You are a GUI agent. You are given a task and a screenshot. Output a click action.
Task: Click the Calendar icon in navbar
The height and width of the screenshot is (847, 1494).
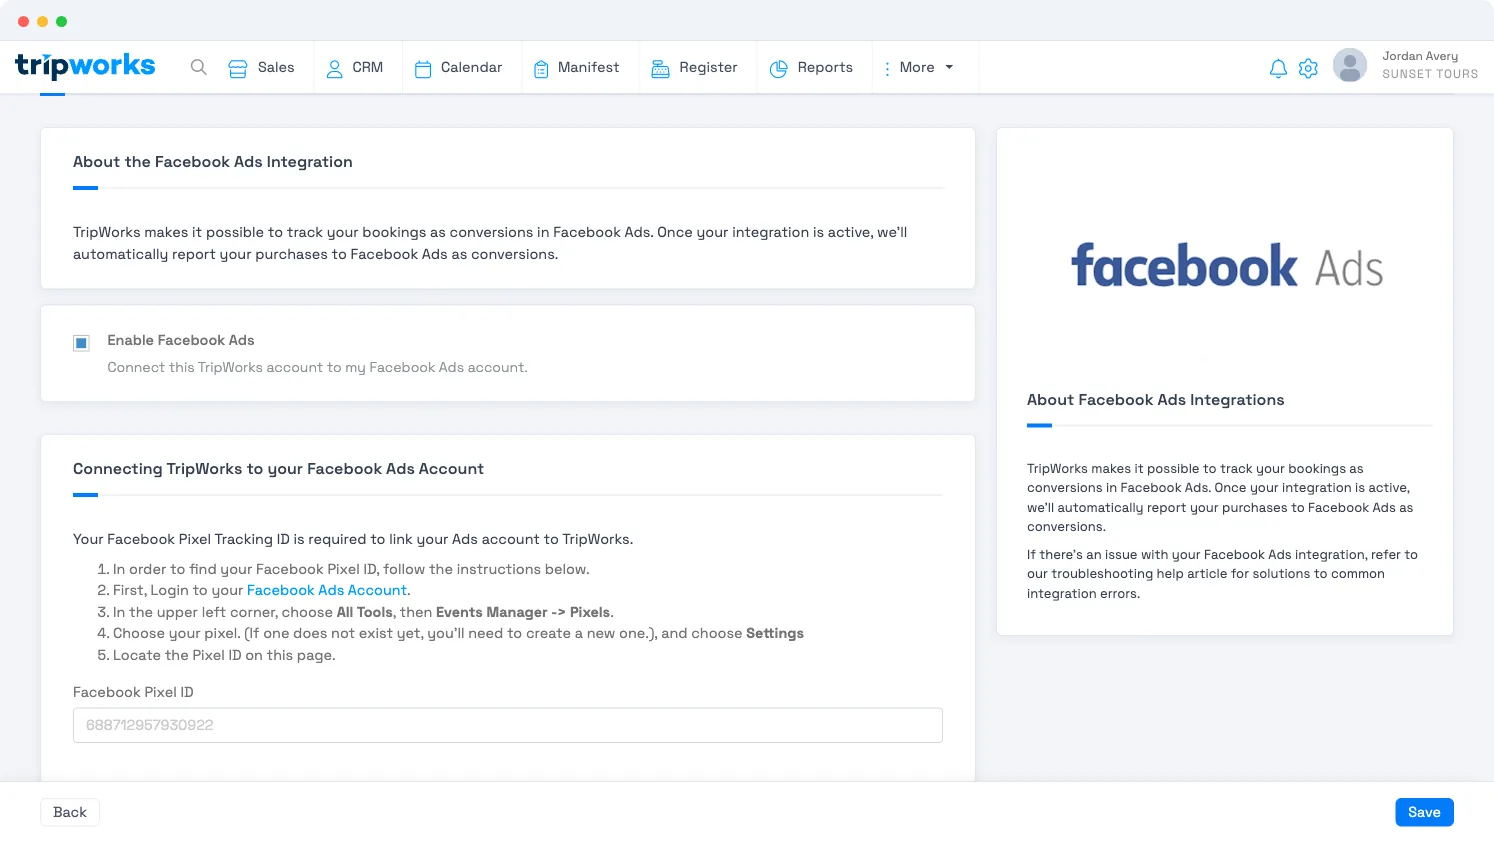click(423, 68)
